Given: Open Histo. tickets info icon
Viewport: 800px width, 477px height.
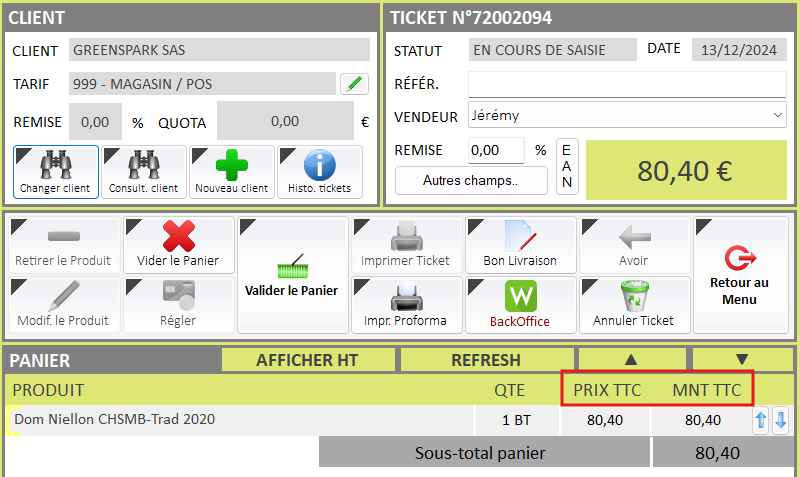Looking at the screenshot, I should point(319,164).
